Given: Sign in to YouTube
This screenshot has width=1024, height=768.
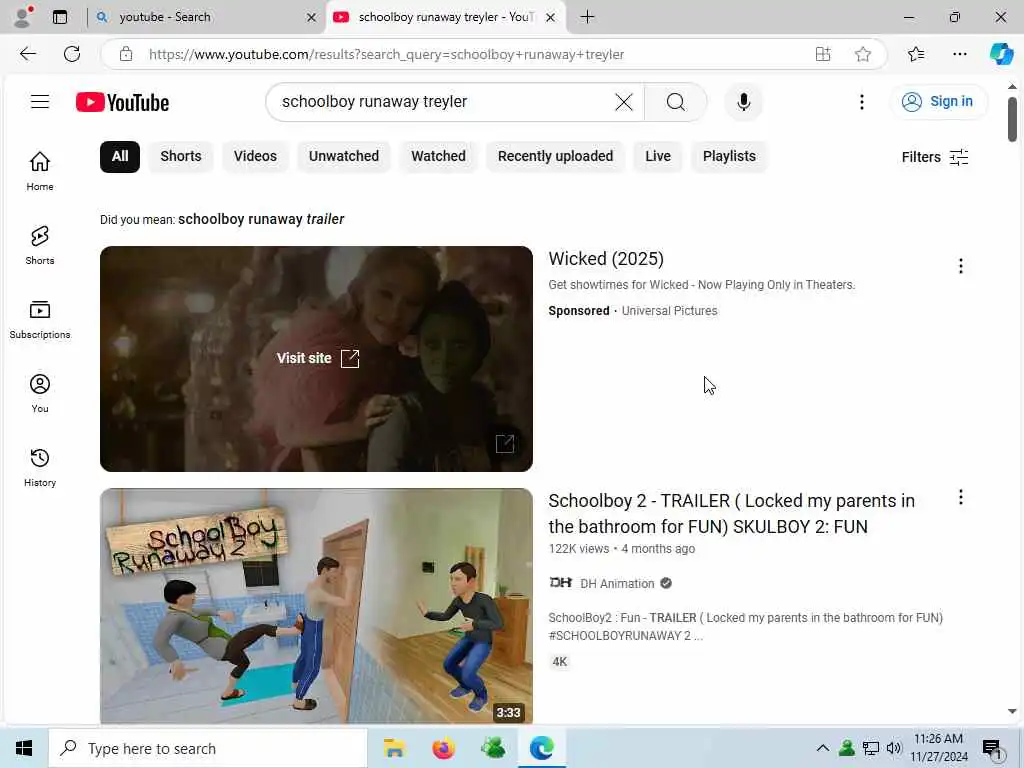Looking at the screenshot, I should (938, 102).
